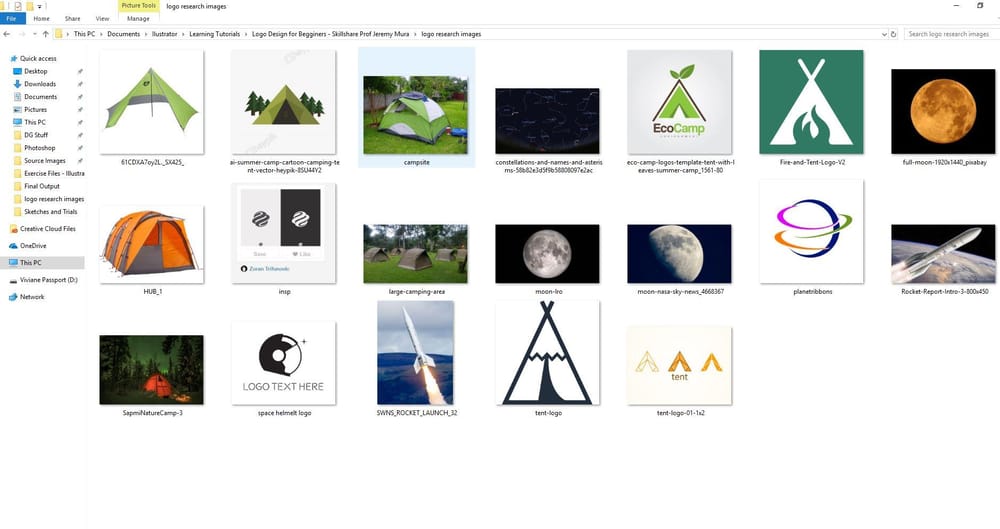Select the highlighted This PC sidebar entry
The image size is (1000, 529).
click(42, 262)
